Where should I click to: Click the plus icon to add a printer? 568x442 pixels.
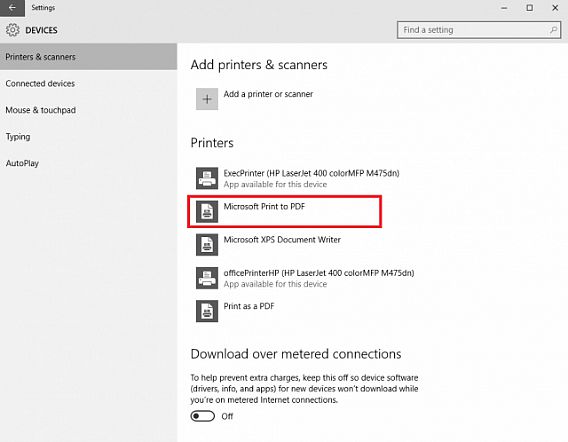[x=207, y=99]
